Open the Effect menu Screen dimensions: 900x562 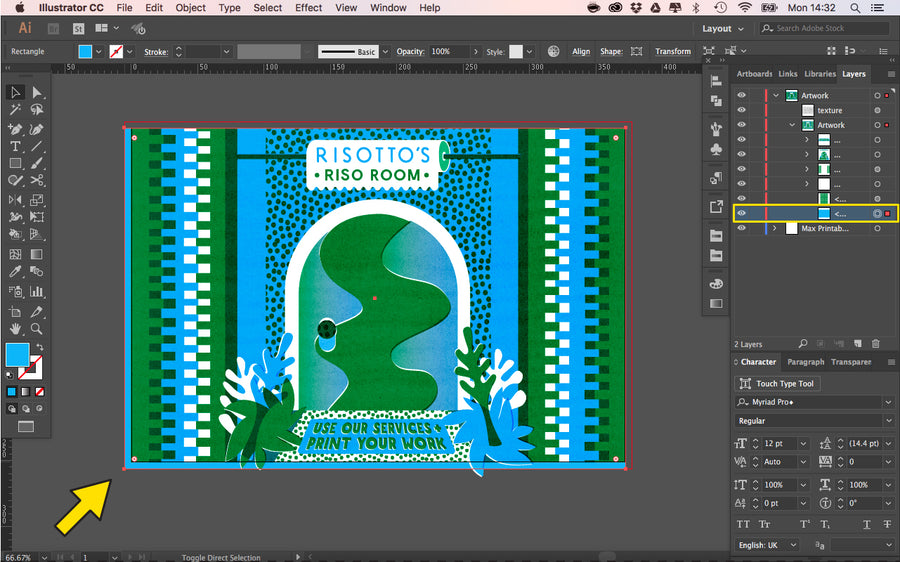[x=308, y=8]
